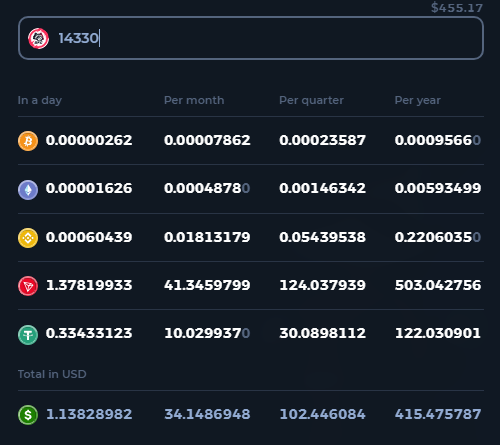
Task: Select USD daily total 1.13828982
Action: click(89, 414)
